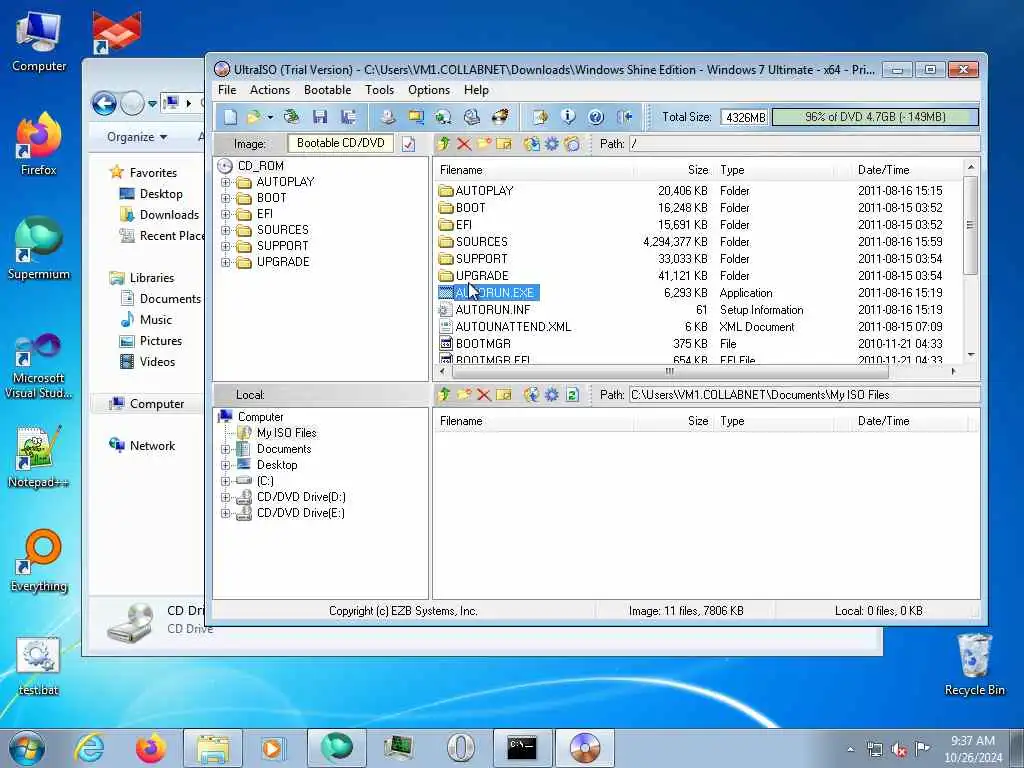Expand the (C:) drive in Local tree
This screenshot has height=768, width=1024.
coord(226,481)
